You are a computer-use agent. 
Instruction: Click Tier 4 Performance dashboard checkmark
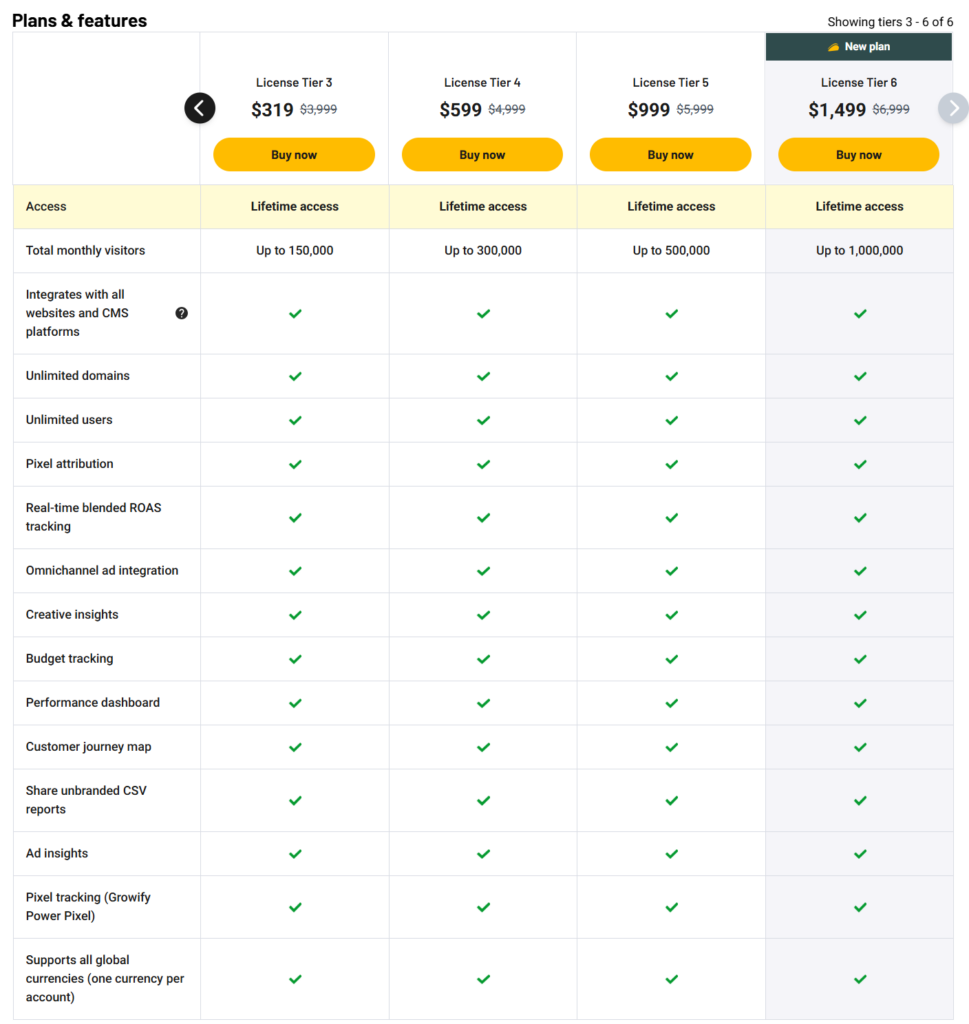pos(483,703)
